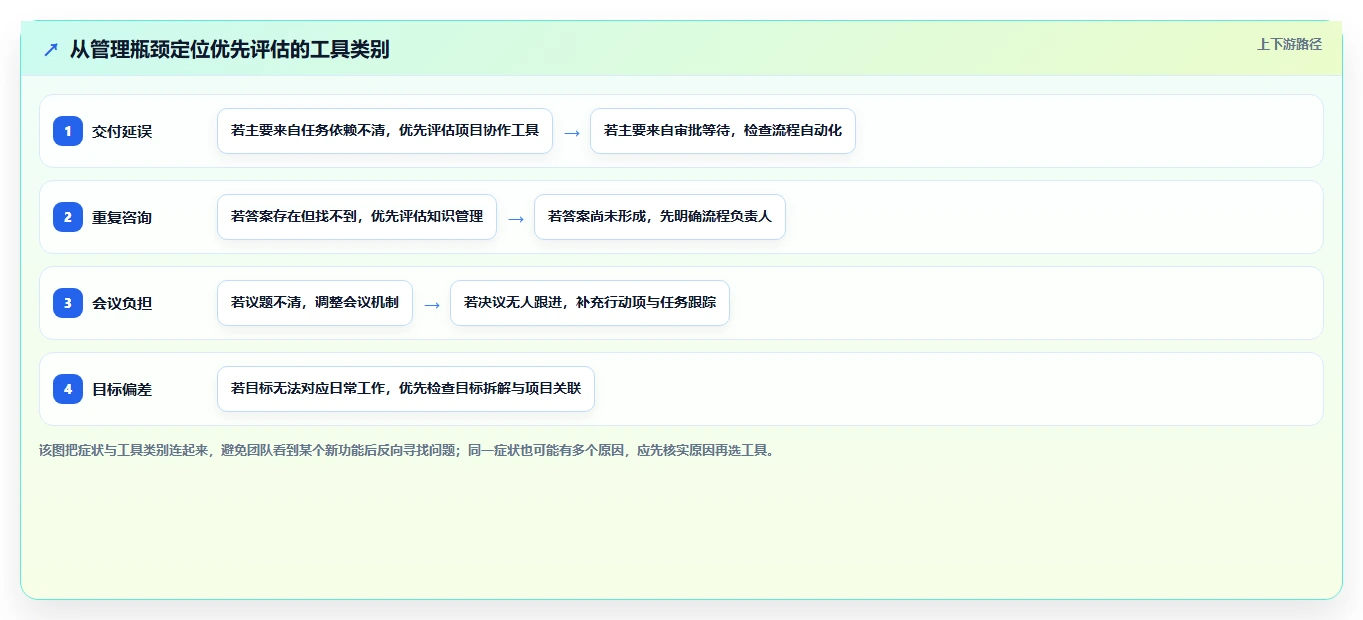Click the number 4 badge for 目标偏差
This screenshot has width=1363, height=620.
pyautogui.click(x=68, y=389)
